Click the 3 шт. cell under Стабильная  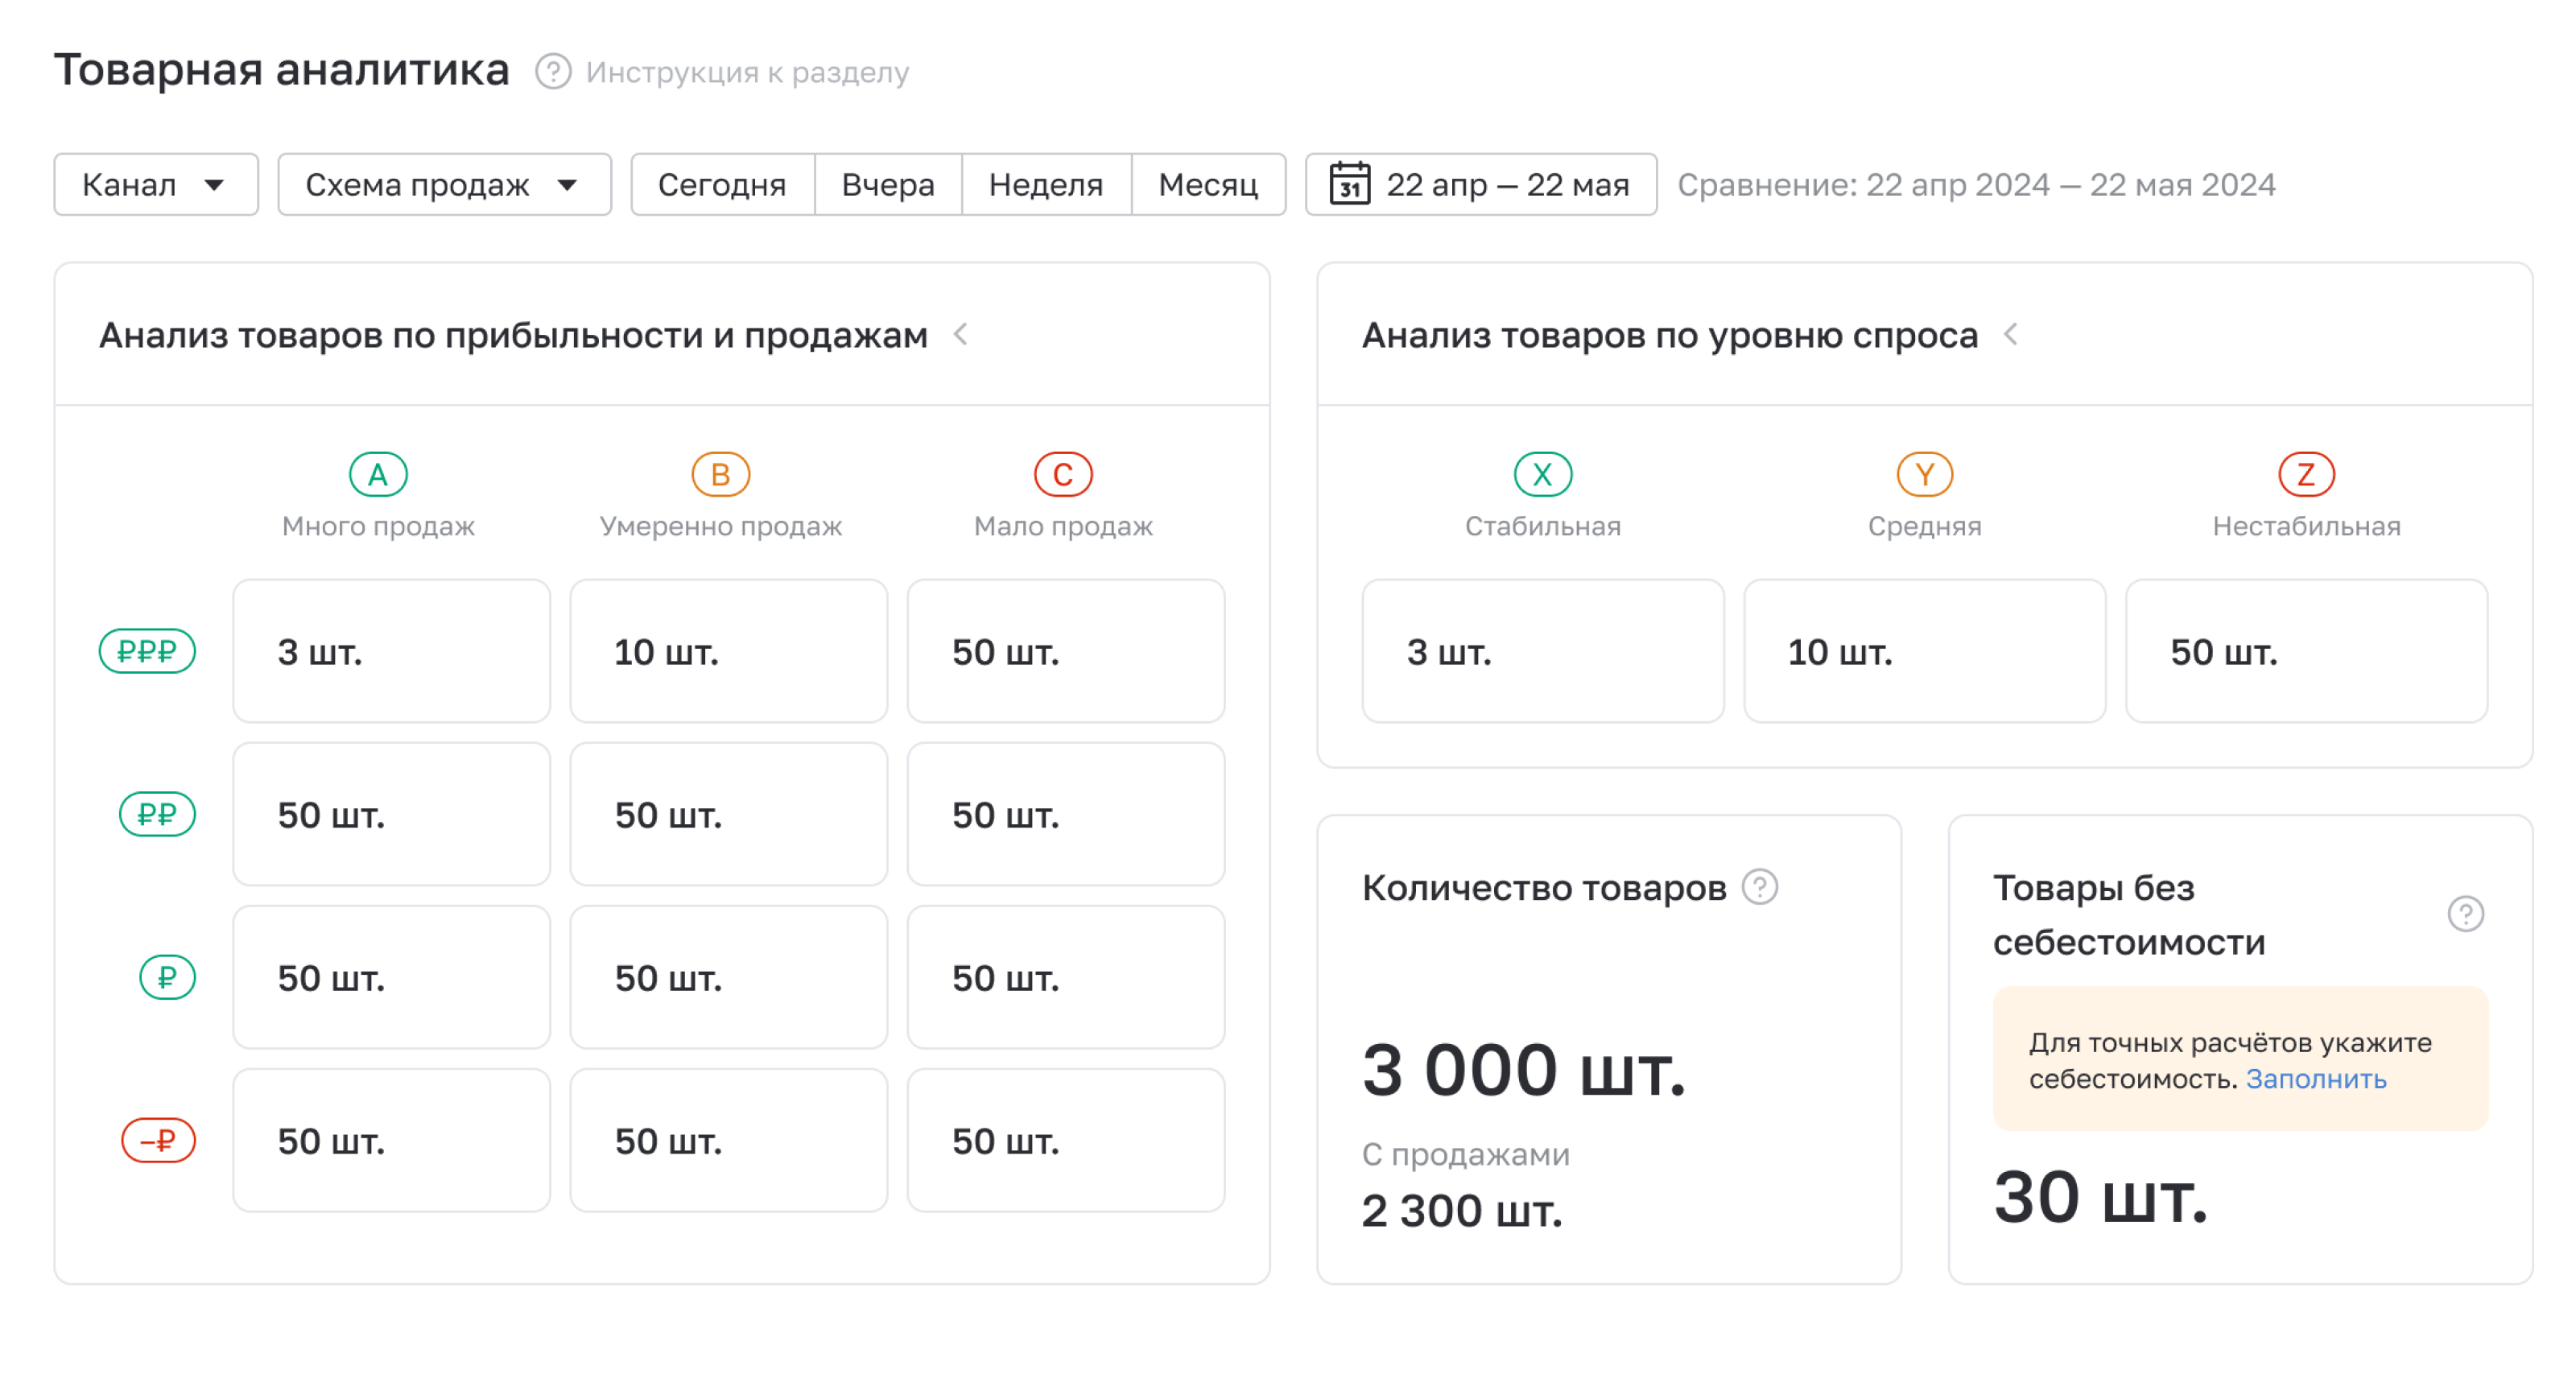pyautogui.click(x=1542, y=651)
